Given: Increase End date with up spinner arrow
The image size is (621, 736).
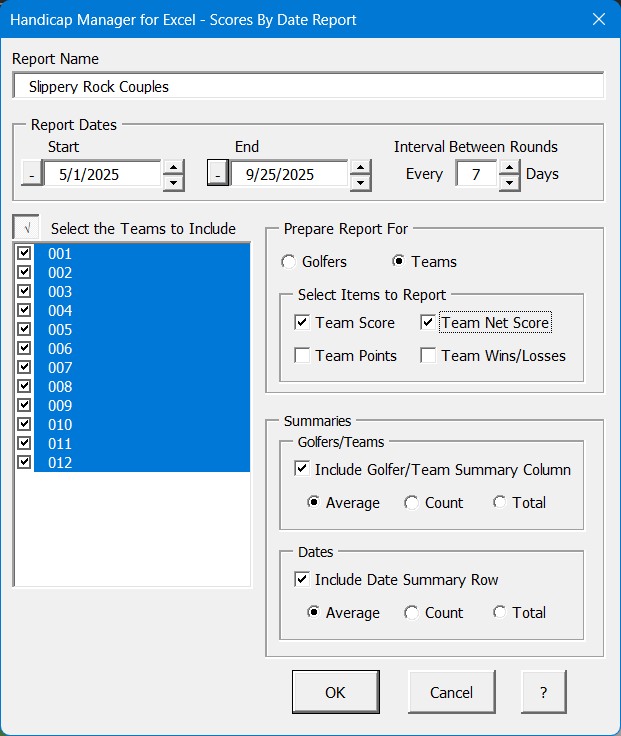Looking at the screenshot, I should 360,167.
